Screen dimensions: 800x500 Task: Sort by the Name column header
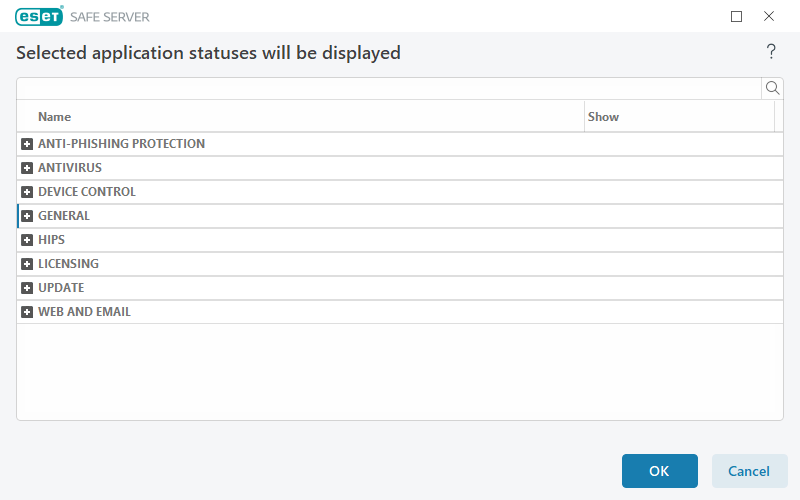(55, 117)
